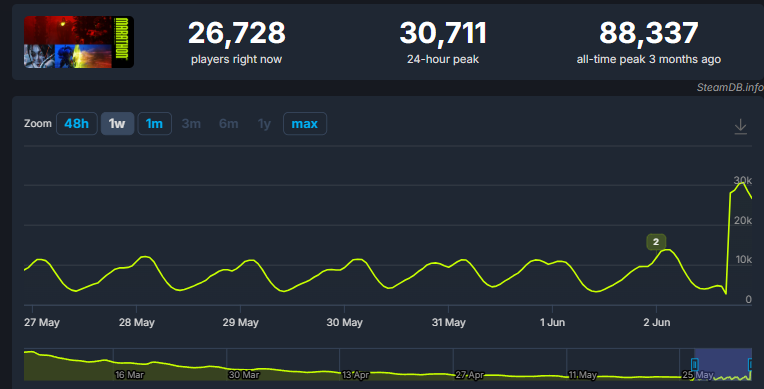The height and width of the screenshot is (389, 764).
Task: Click 16 Mar in the navigator timeline
Action: (x=130, y=375)
